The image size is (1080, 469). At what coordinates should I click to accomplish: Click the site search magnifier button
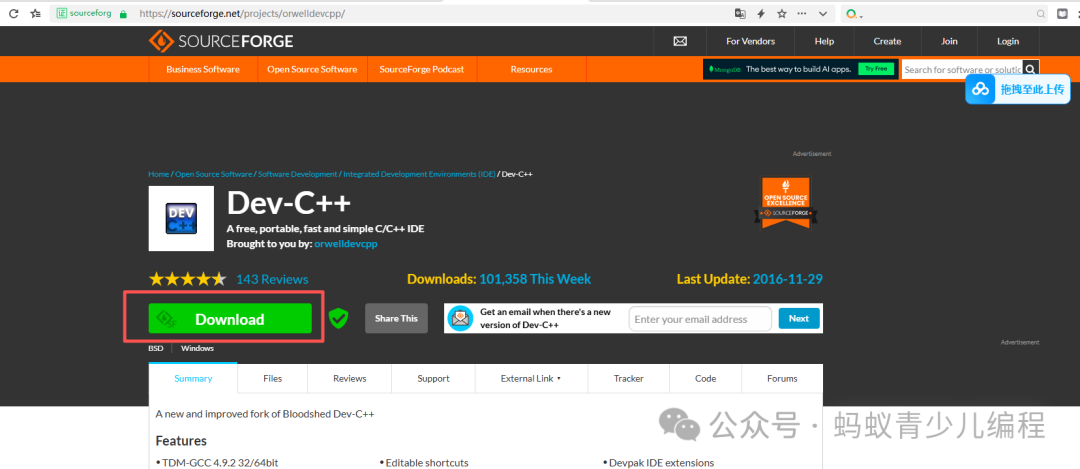pyautogui.click(x=1030, y=70)
